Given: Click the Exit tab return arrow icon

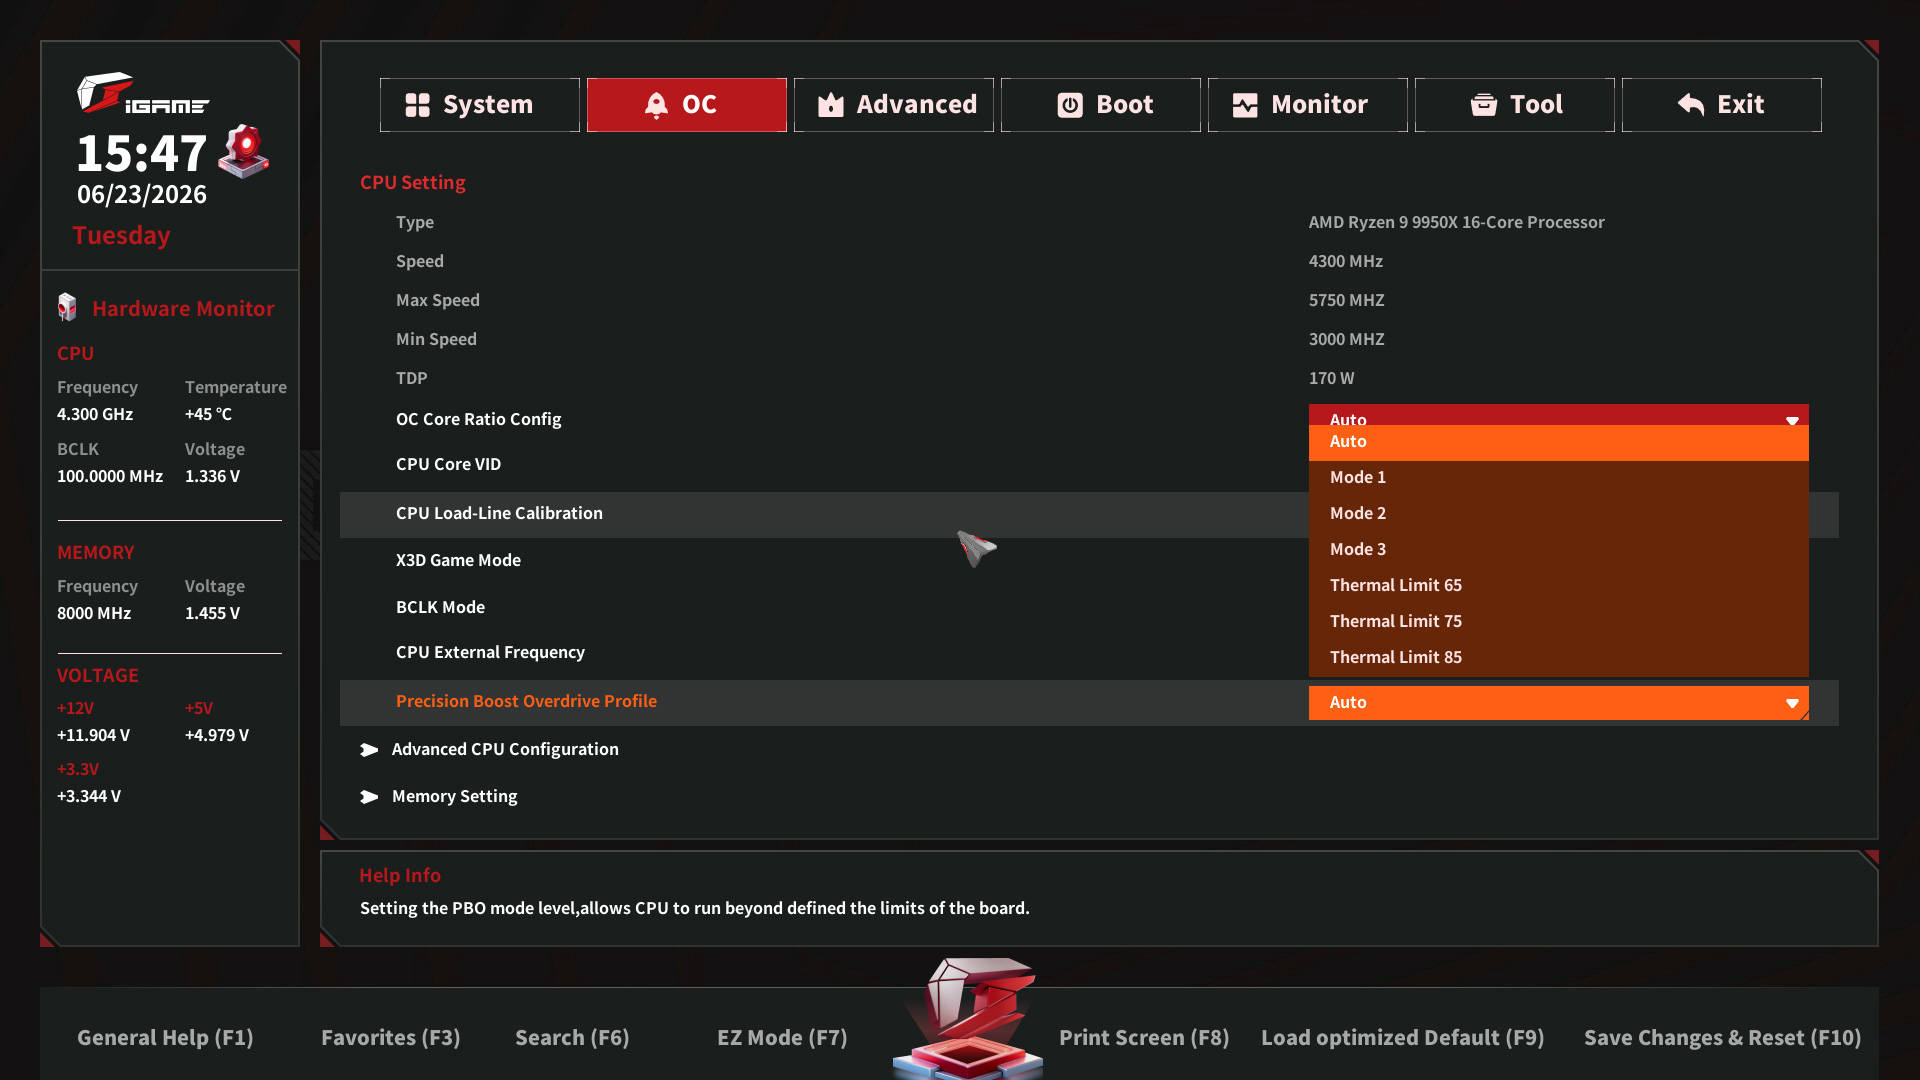Looking at the screenshot, I should (x=1691, y=105).
